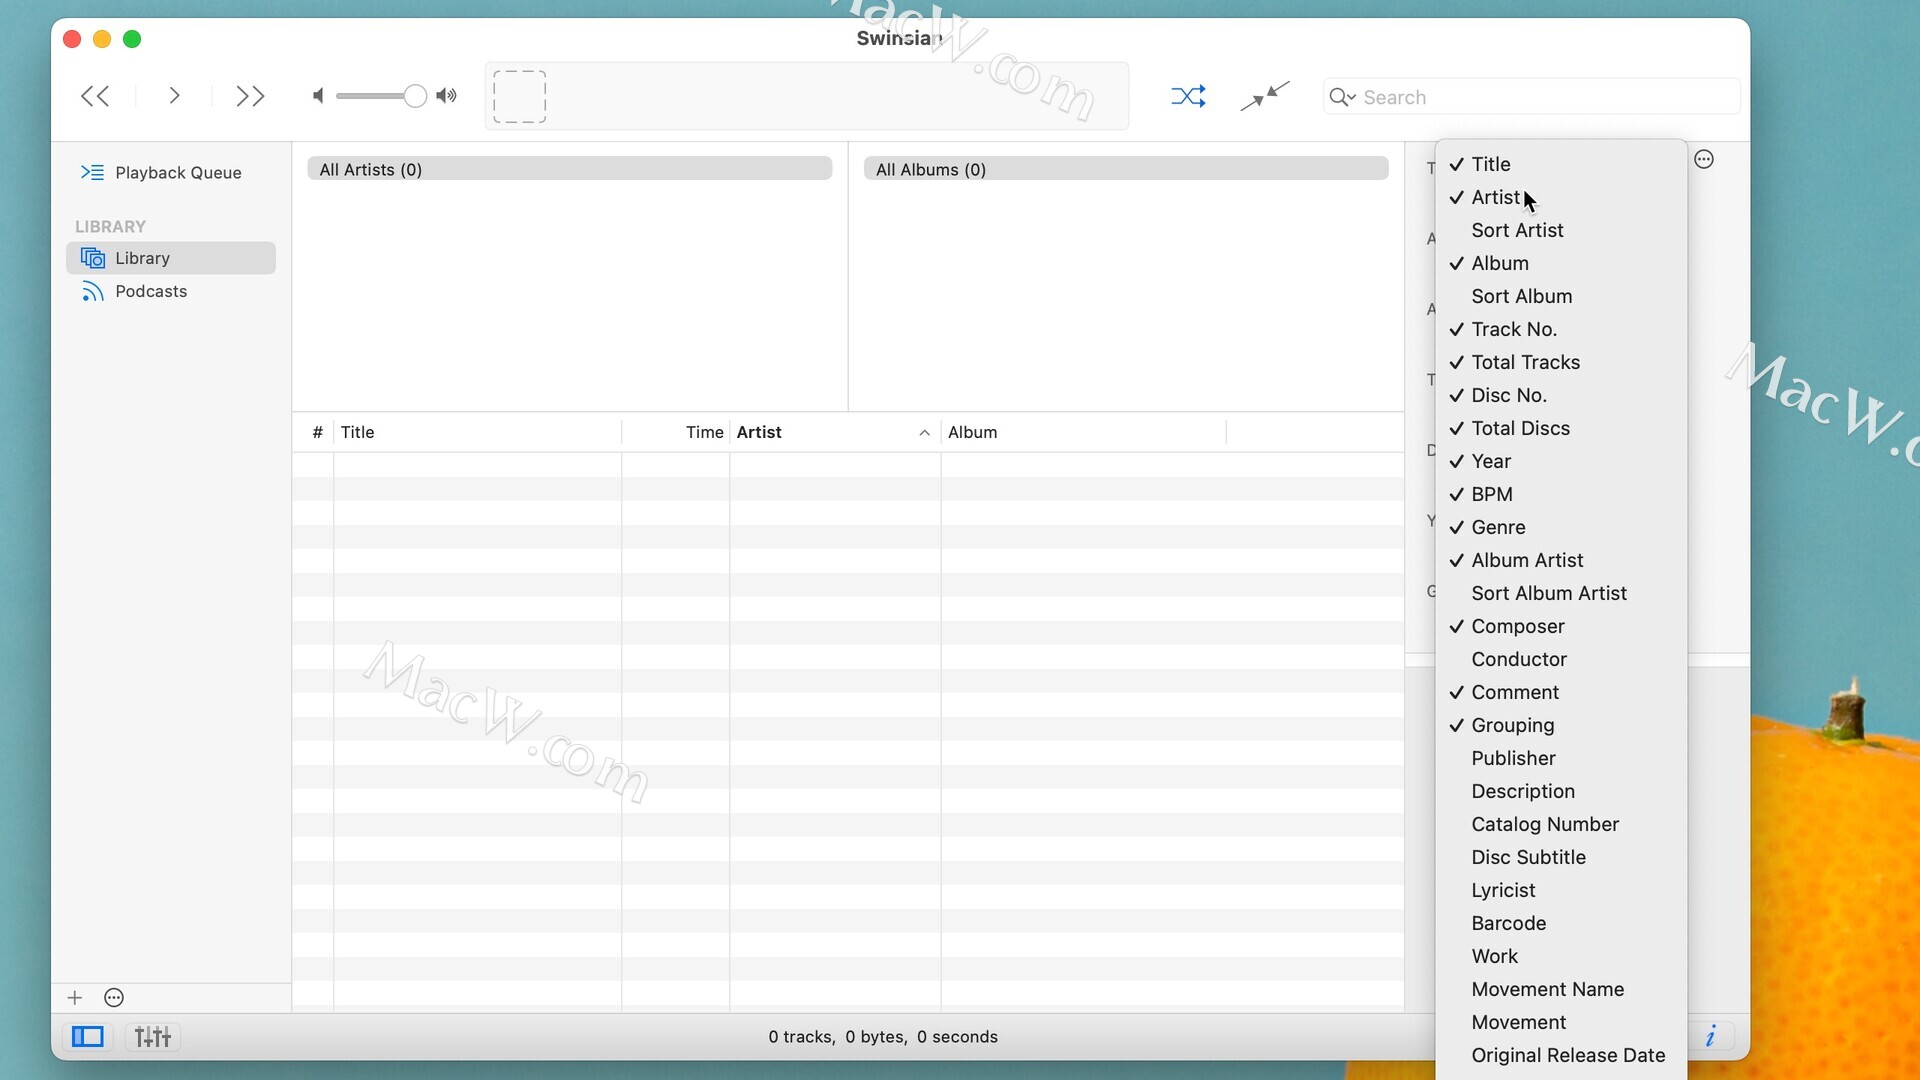Toggle sidebar visibility icon in bottom bar

point(87,1037)
